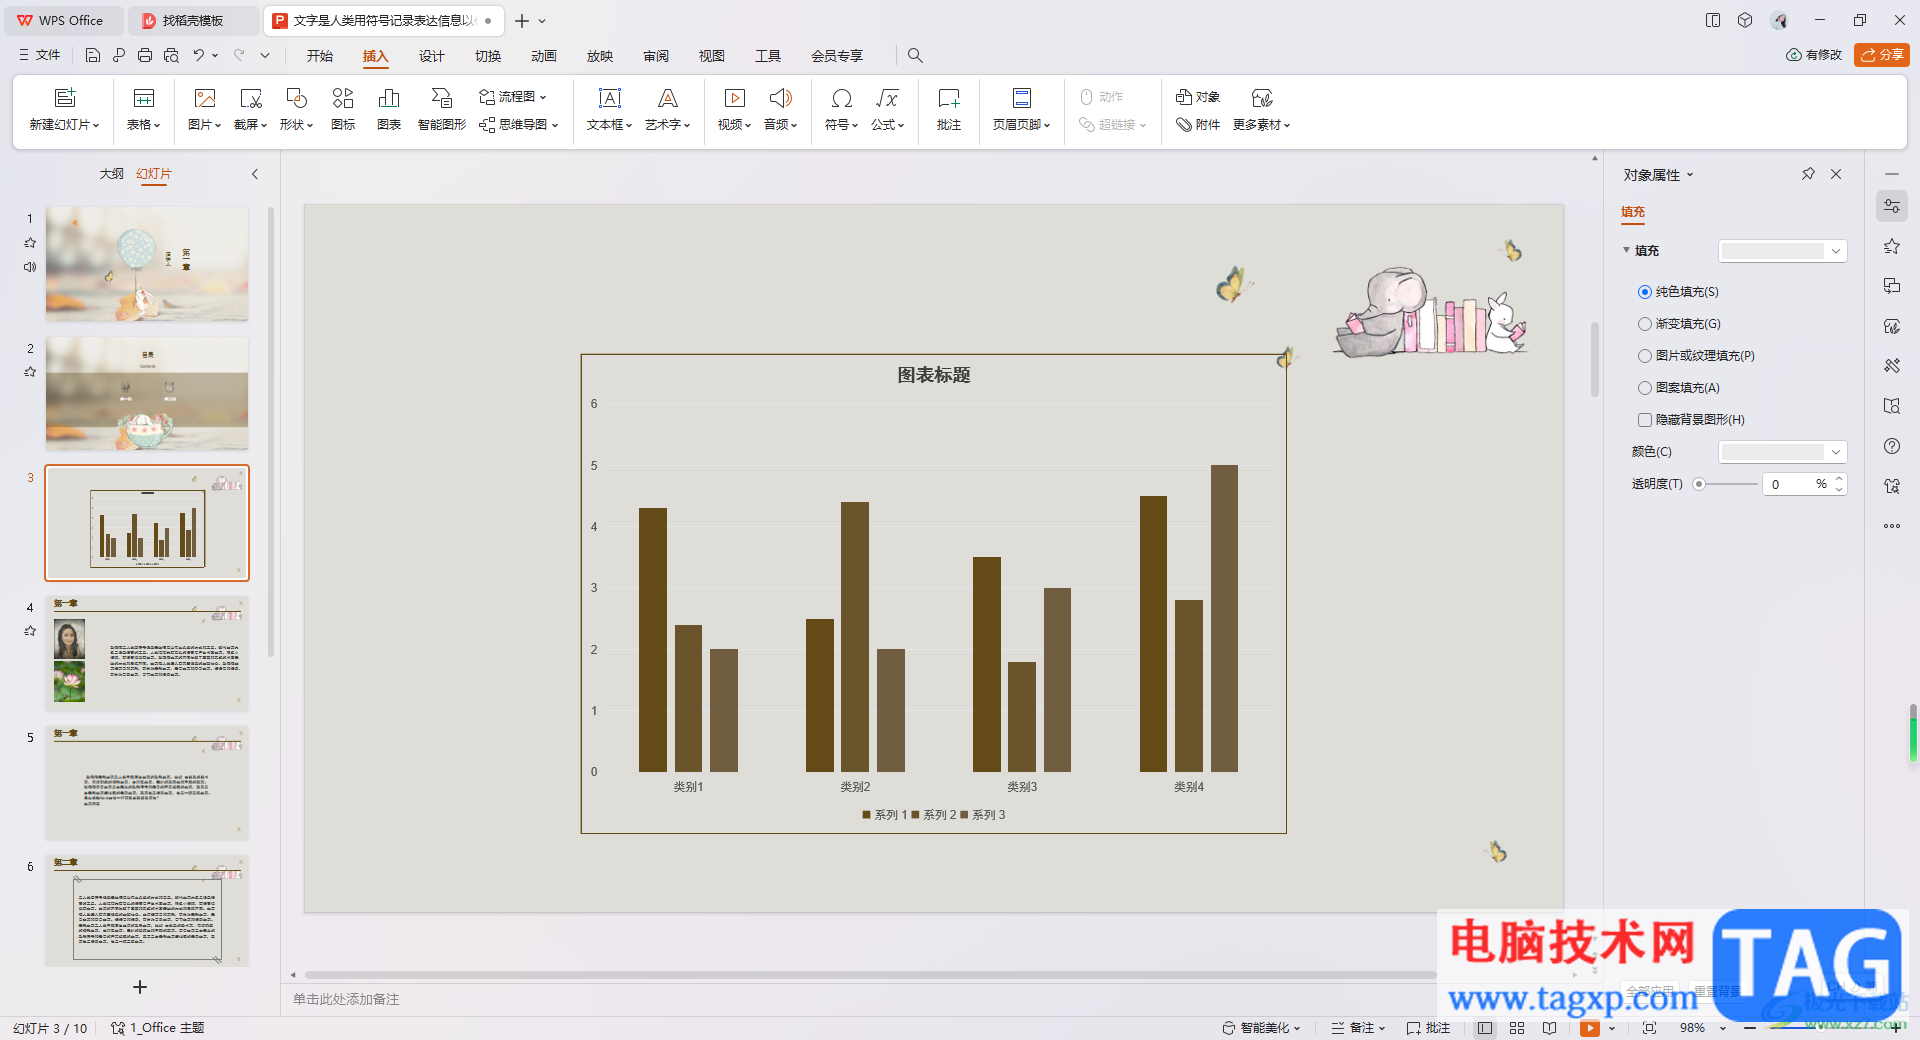Click fit-slide-to-window icon in status bar
Image resolution: width=1920 pixels, height=1040 pixels.
1649,1028
